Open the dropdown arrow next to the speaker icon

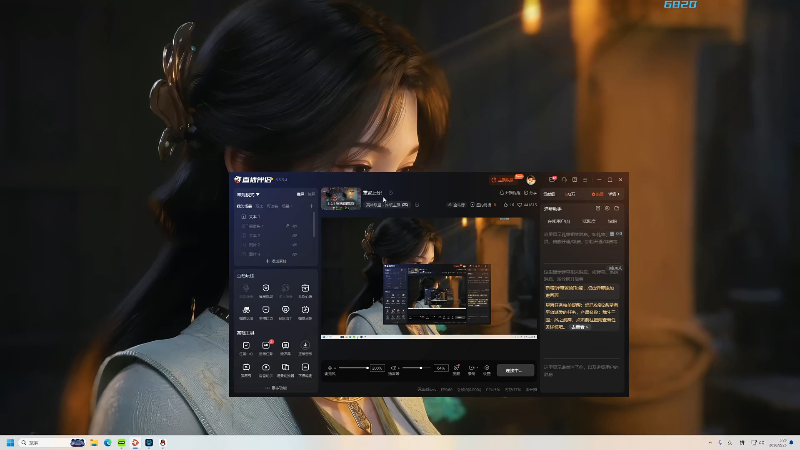coord(399,368)
